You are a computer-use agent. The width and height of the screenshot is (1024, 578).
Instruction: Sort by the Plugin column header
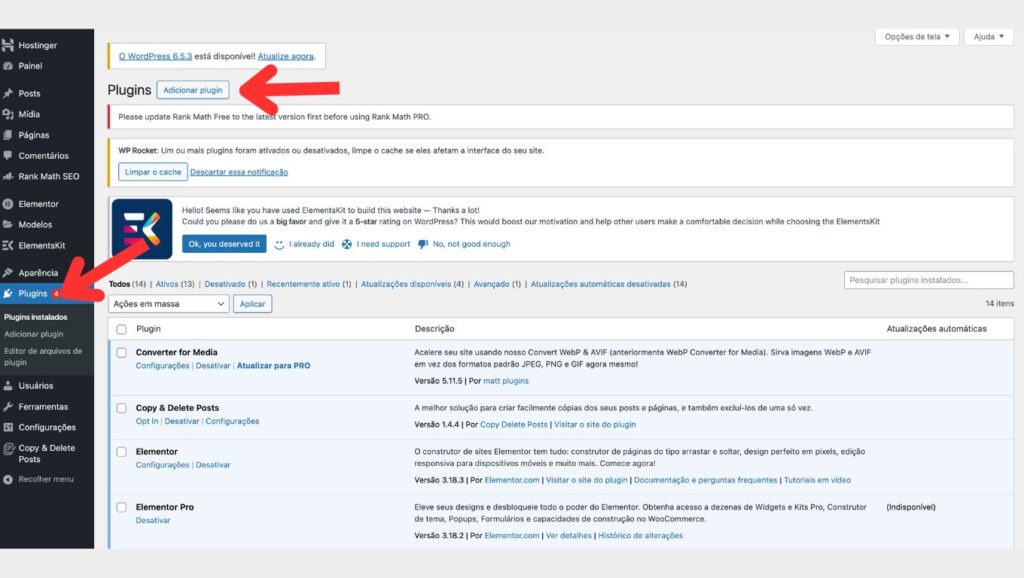click(148, 329)
